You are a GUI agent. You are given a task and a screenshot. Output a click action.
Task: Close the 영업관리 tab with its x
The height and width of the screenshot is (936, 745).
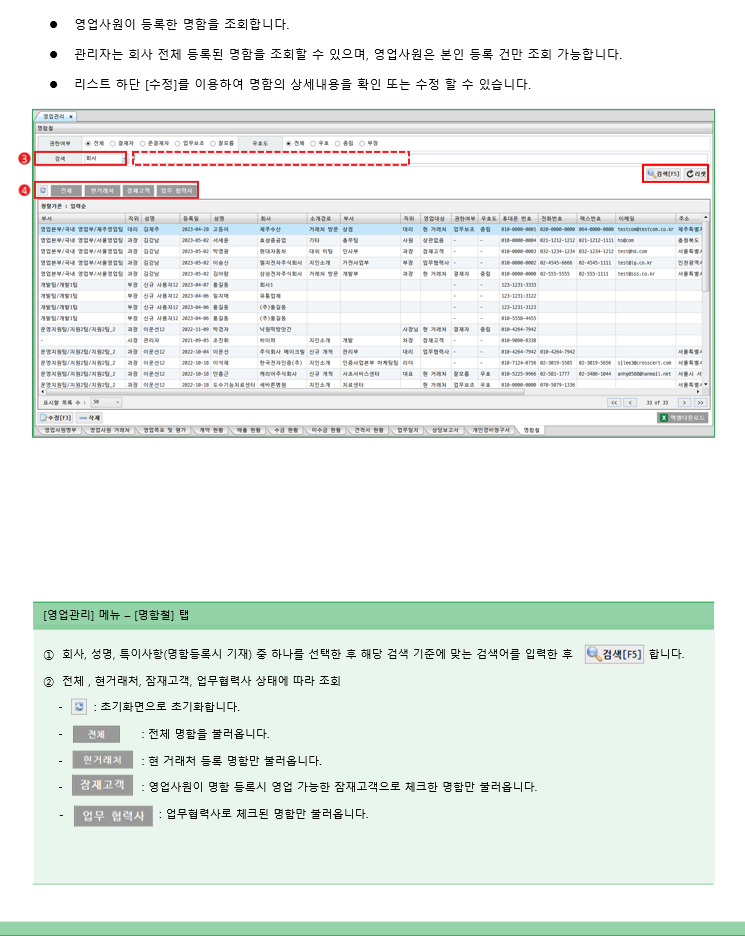tap(70, 116)
